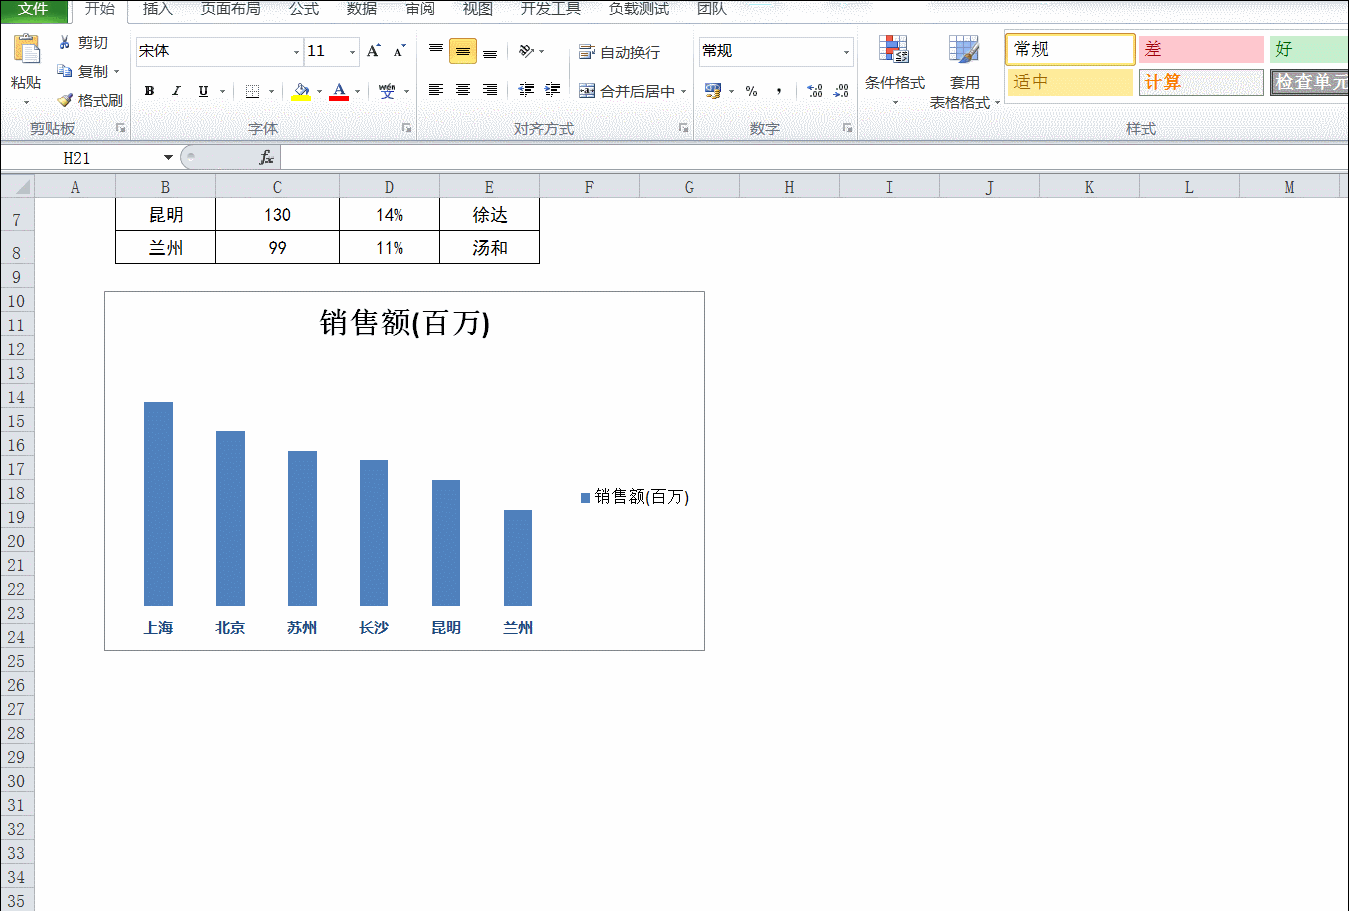Open Conditional Formatting (条件格式)
The image size is (1349, 911).
click(x=895, y=70)
